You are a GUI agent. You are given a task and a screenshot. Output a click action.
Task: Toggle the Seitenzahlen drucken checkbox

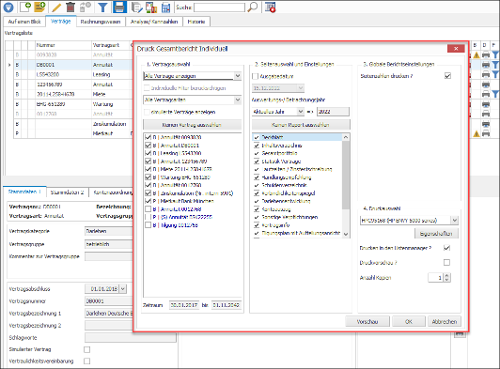click(448, 76)
